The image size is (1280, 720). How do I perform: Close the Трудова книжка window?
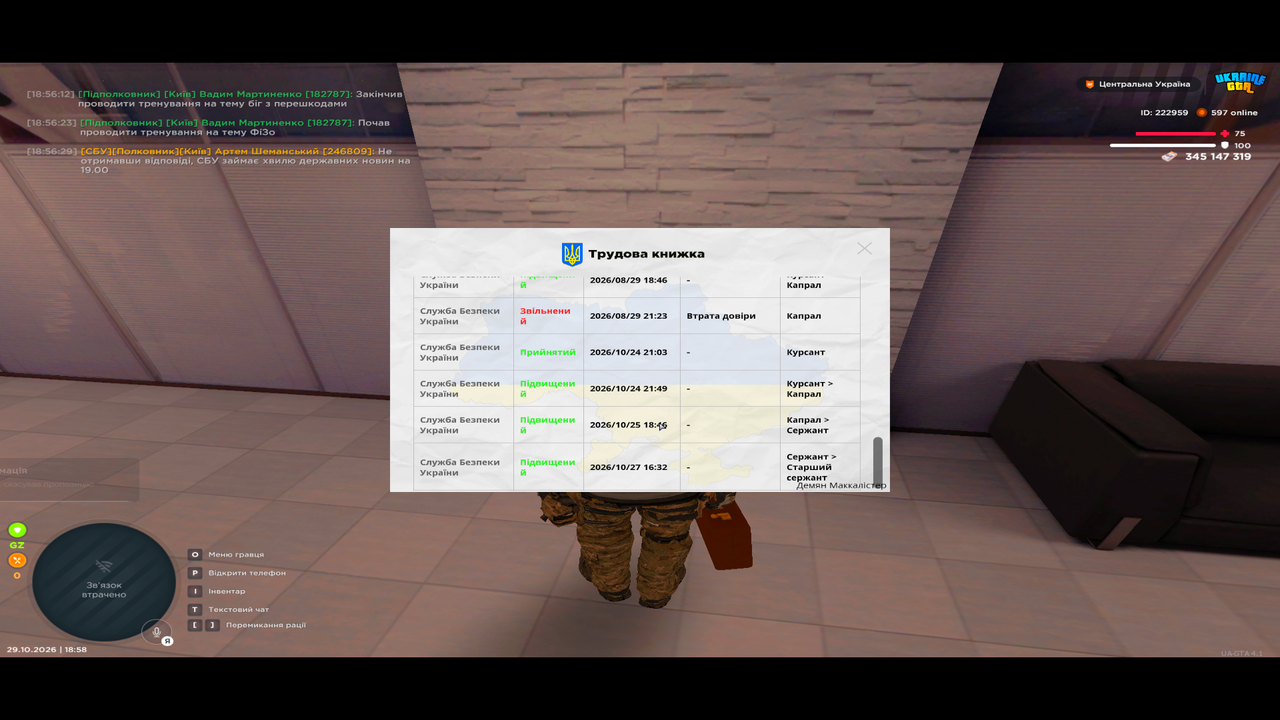click(x=864, y=248)
